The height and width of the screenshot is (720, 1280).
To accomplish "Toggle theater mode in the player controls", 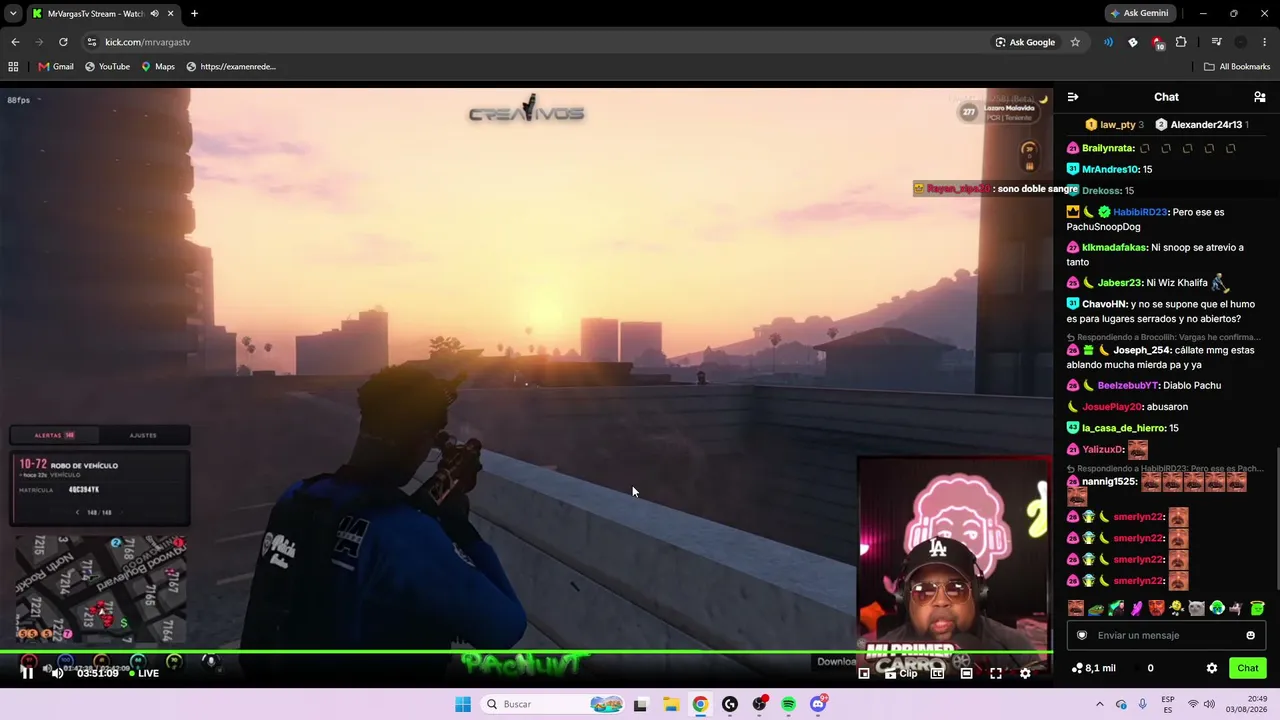I will point(966,673).
